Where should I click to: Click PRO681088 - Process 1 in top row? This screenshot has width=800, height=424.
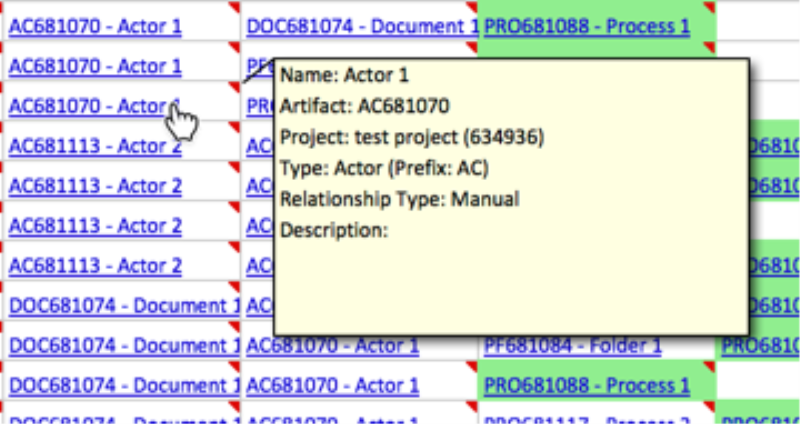(x=586, y=27)
